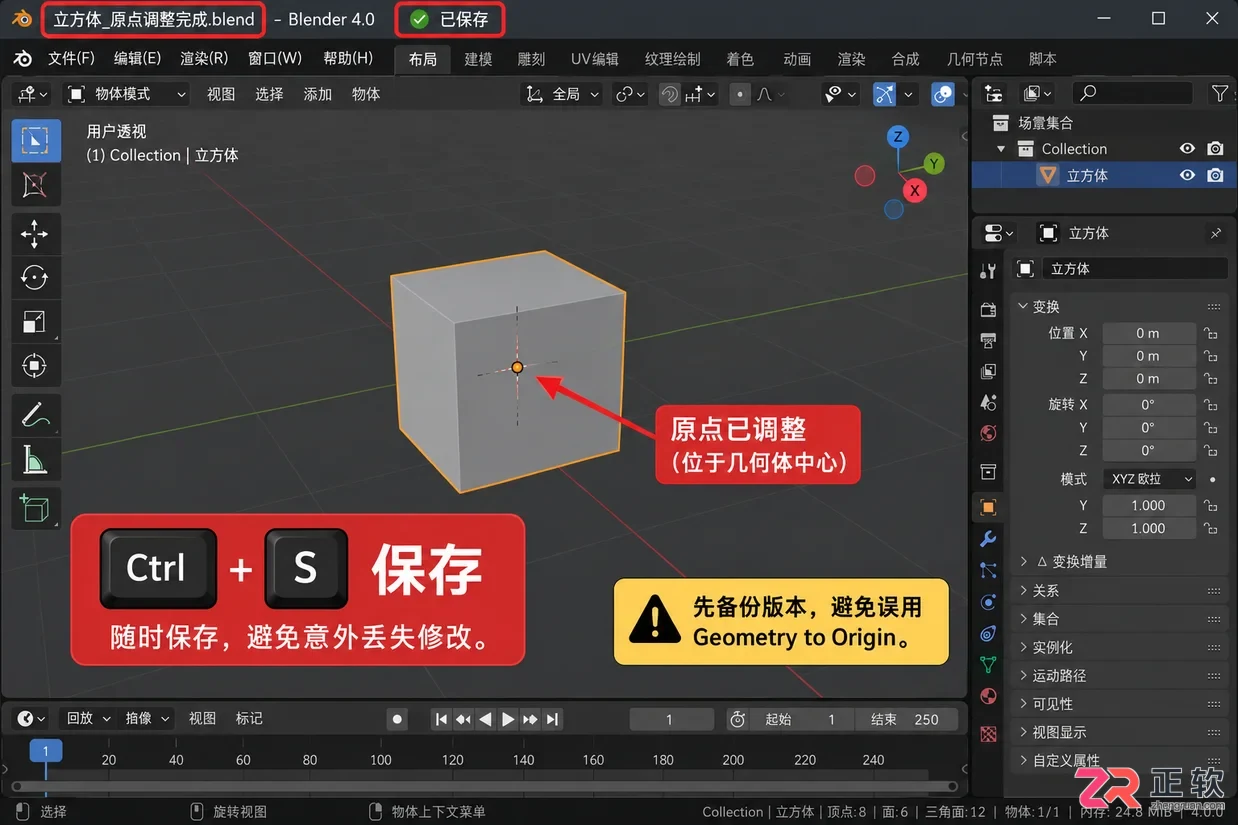The image size is (1238, 825).
Task: Open the 物体模式 mode dropdown
Action: click(x=127, y=94)
